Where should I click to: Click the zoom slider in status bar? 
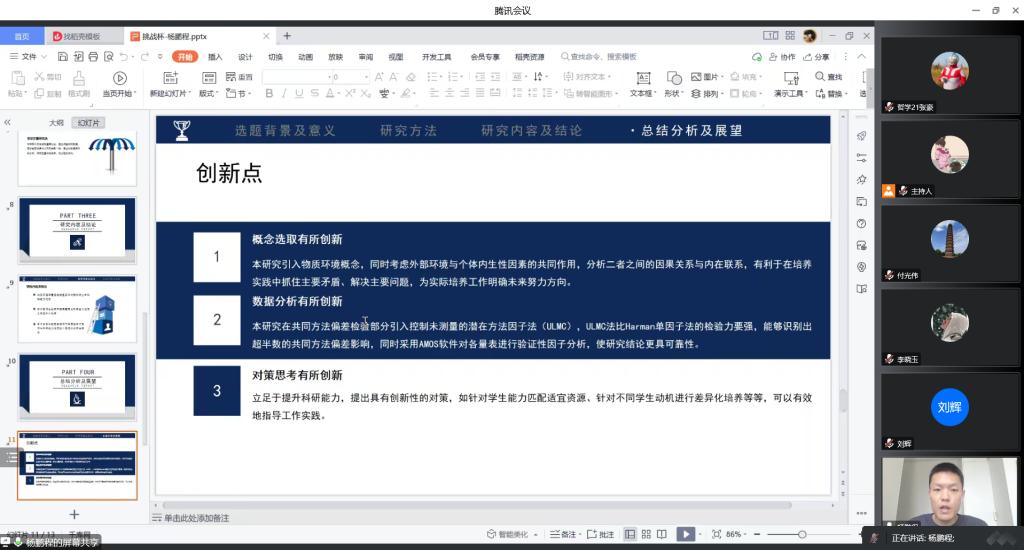coord(801,534)
